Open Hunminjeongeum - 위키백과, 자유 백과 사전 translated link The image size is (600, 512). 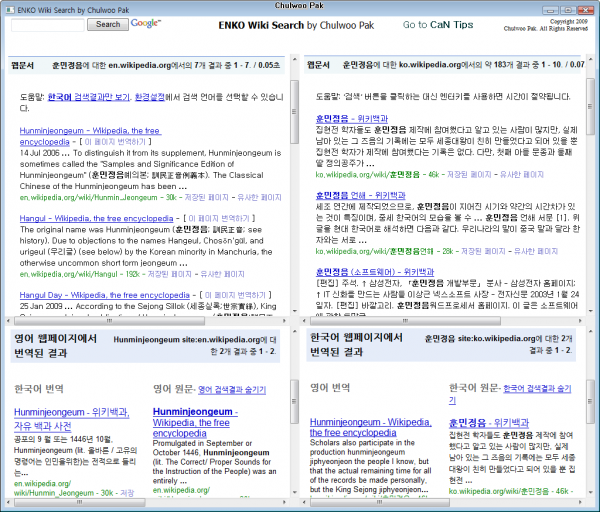pos(72,419)
